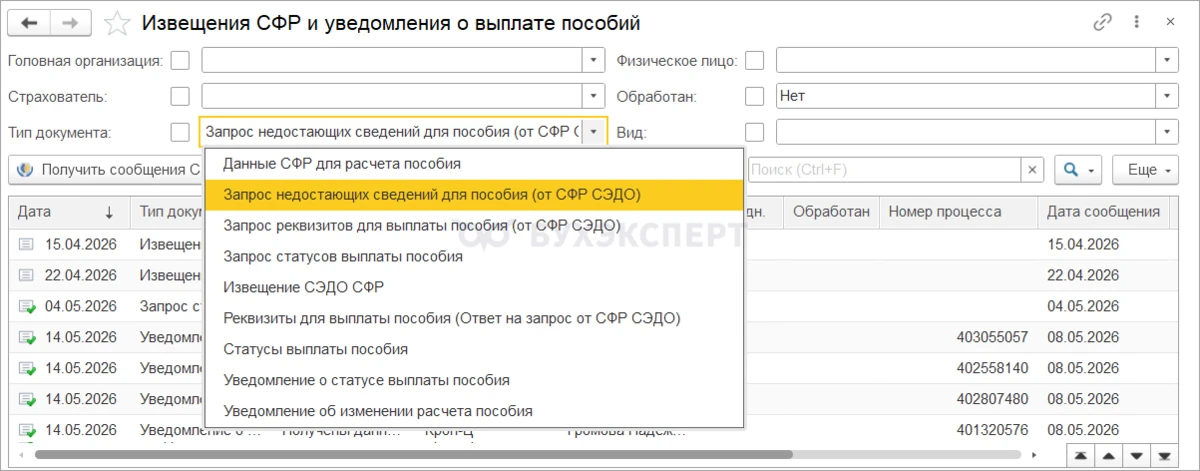The image size is (1200, 471).
Task: Select Запрос статусов выплаты пособия
Action: 475,256
